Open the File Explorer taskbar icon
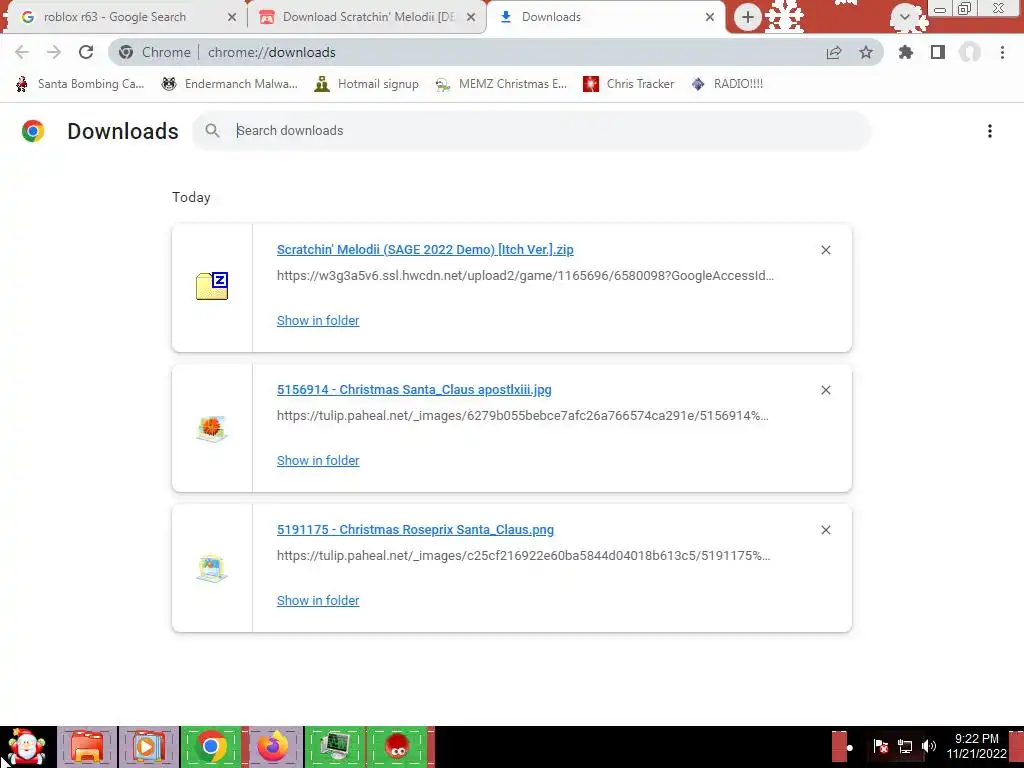 87,747
